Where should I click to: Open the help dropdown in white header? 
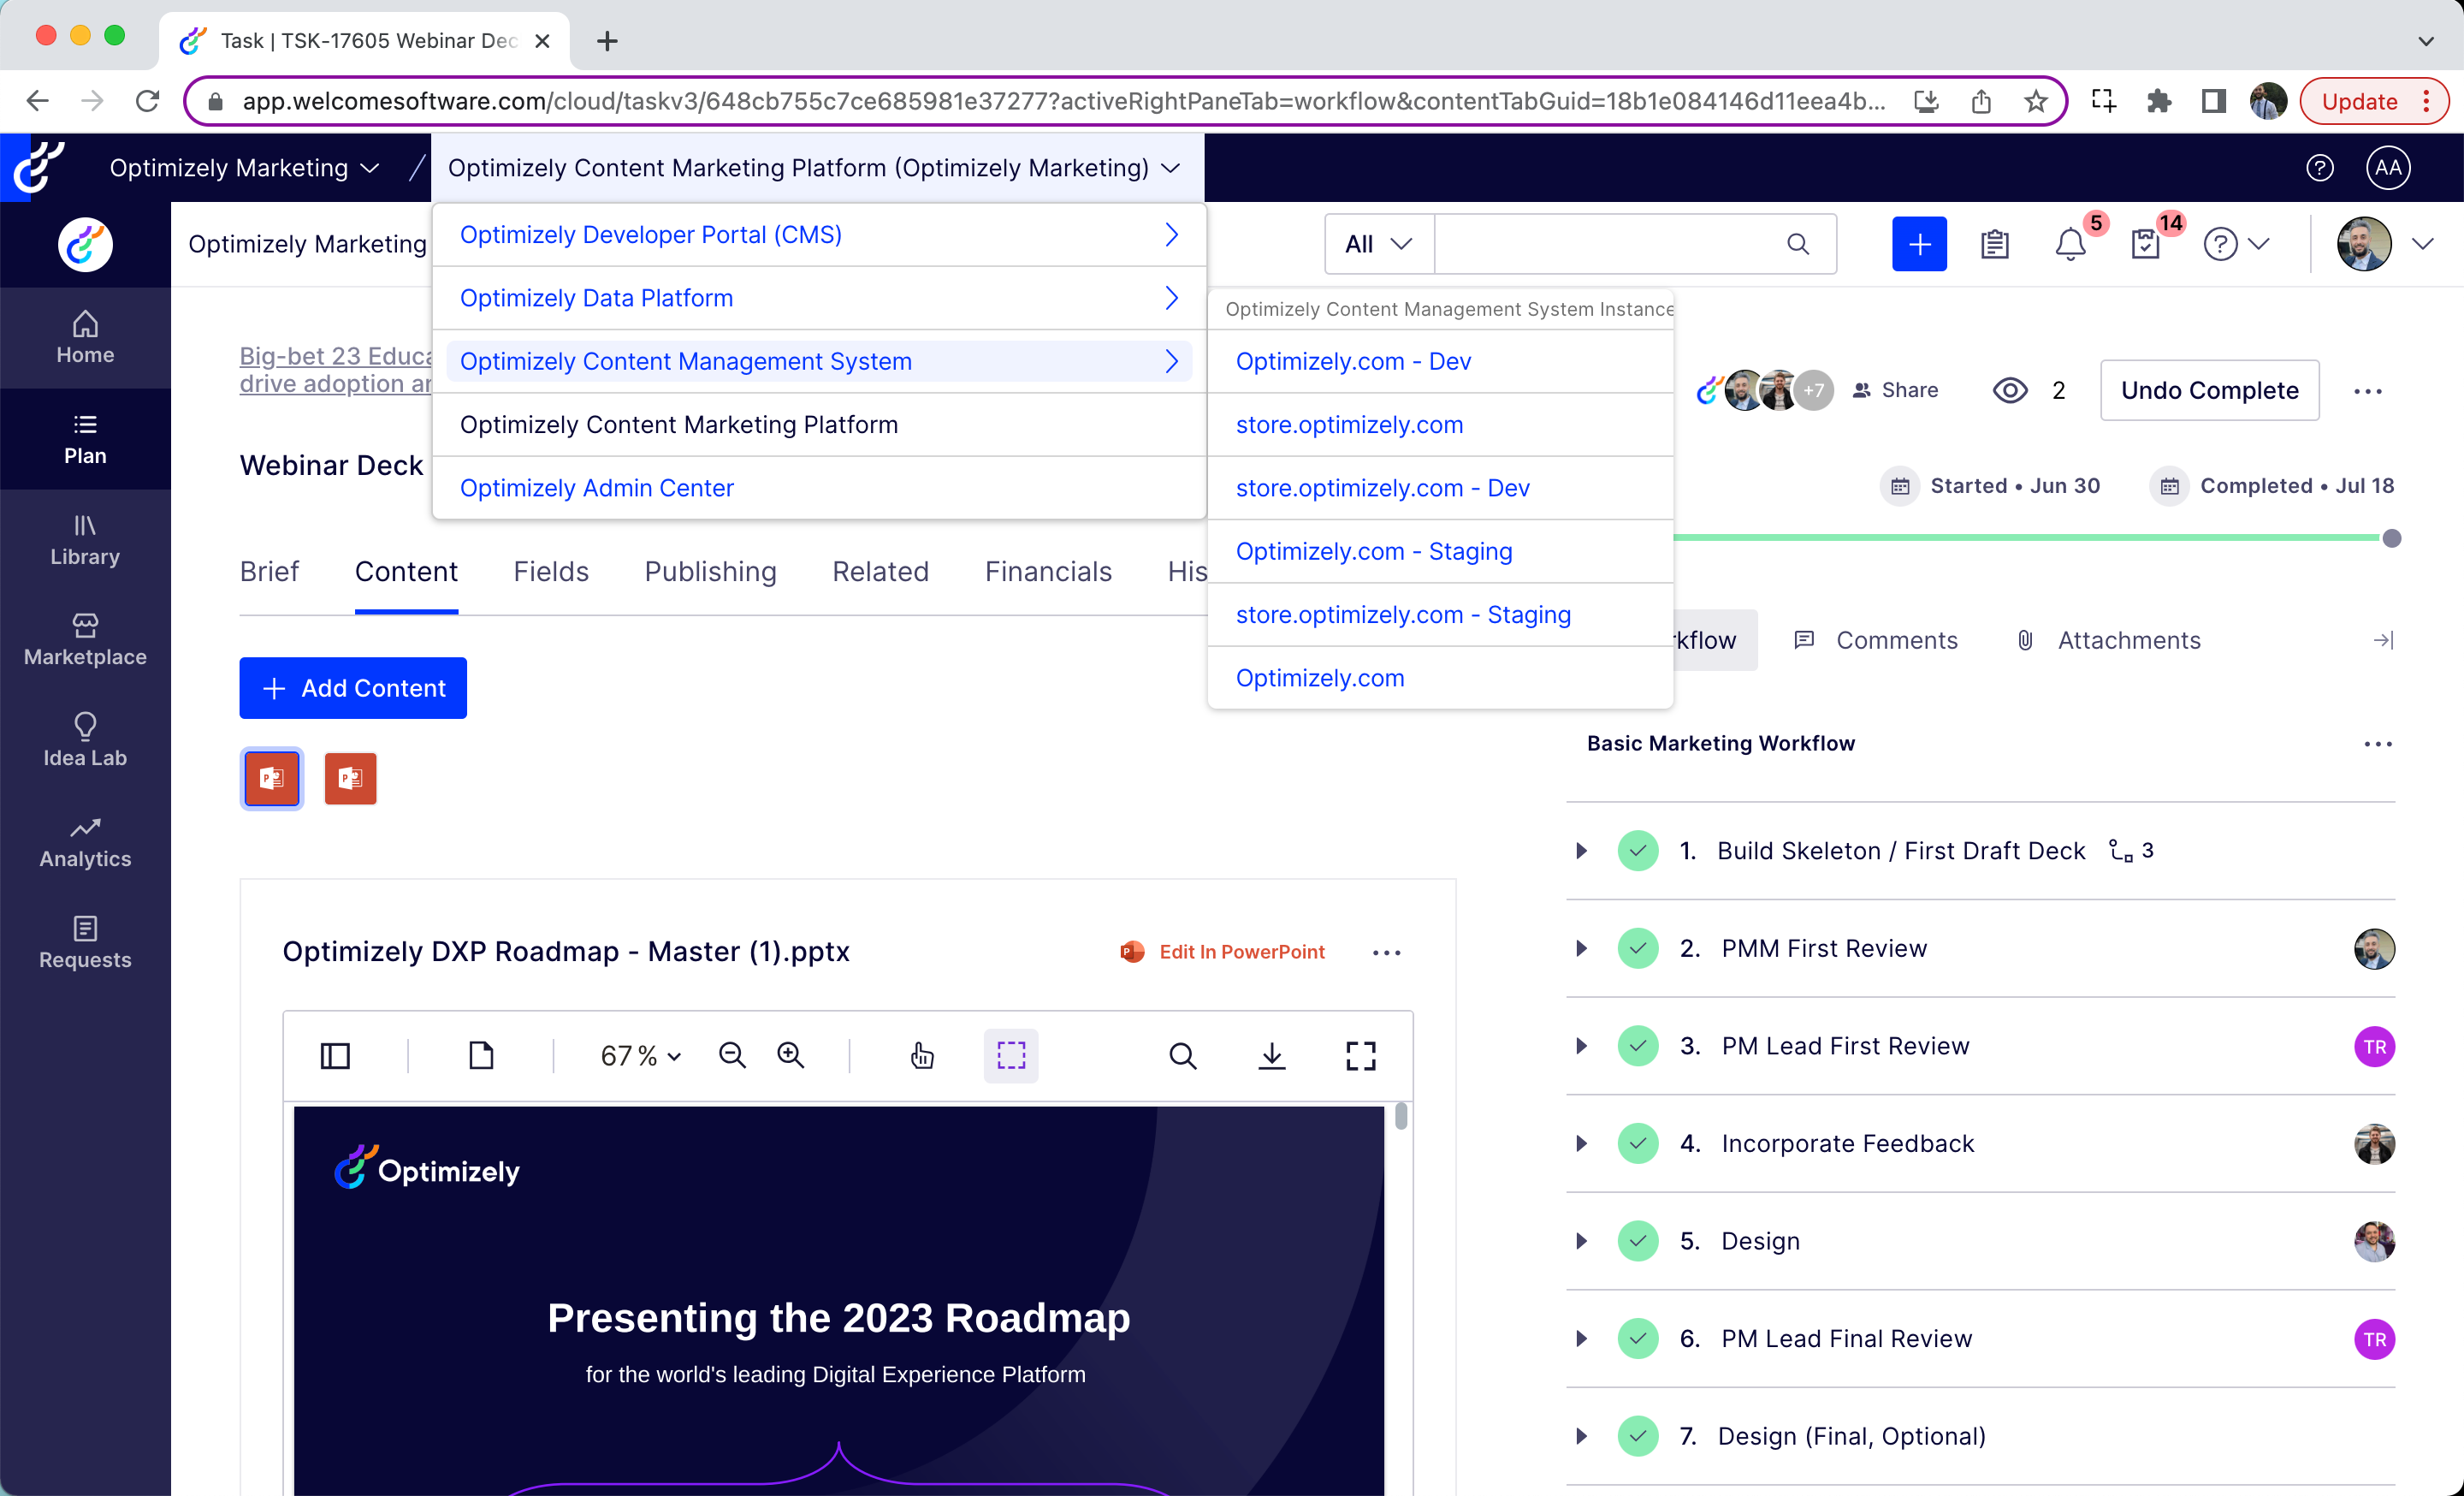(2237, 244)
